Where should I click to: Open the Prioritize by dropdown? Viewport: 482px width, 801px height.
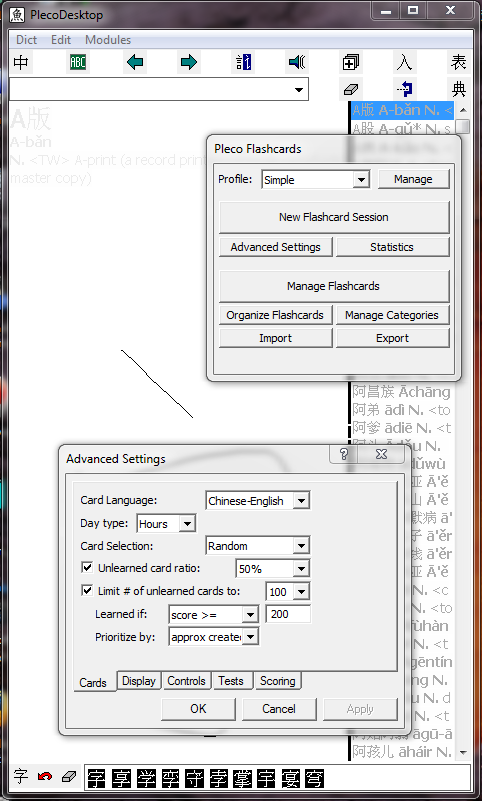pyautogui.click(x=251, y=637)
